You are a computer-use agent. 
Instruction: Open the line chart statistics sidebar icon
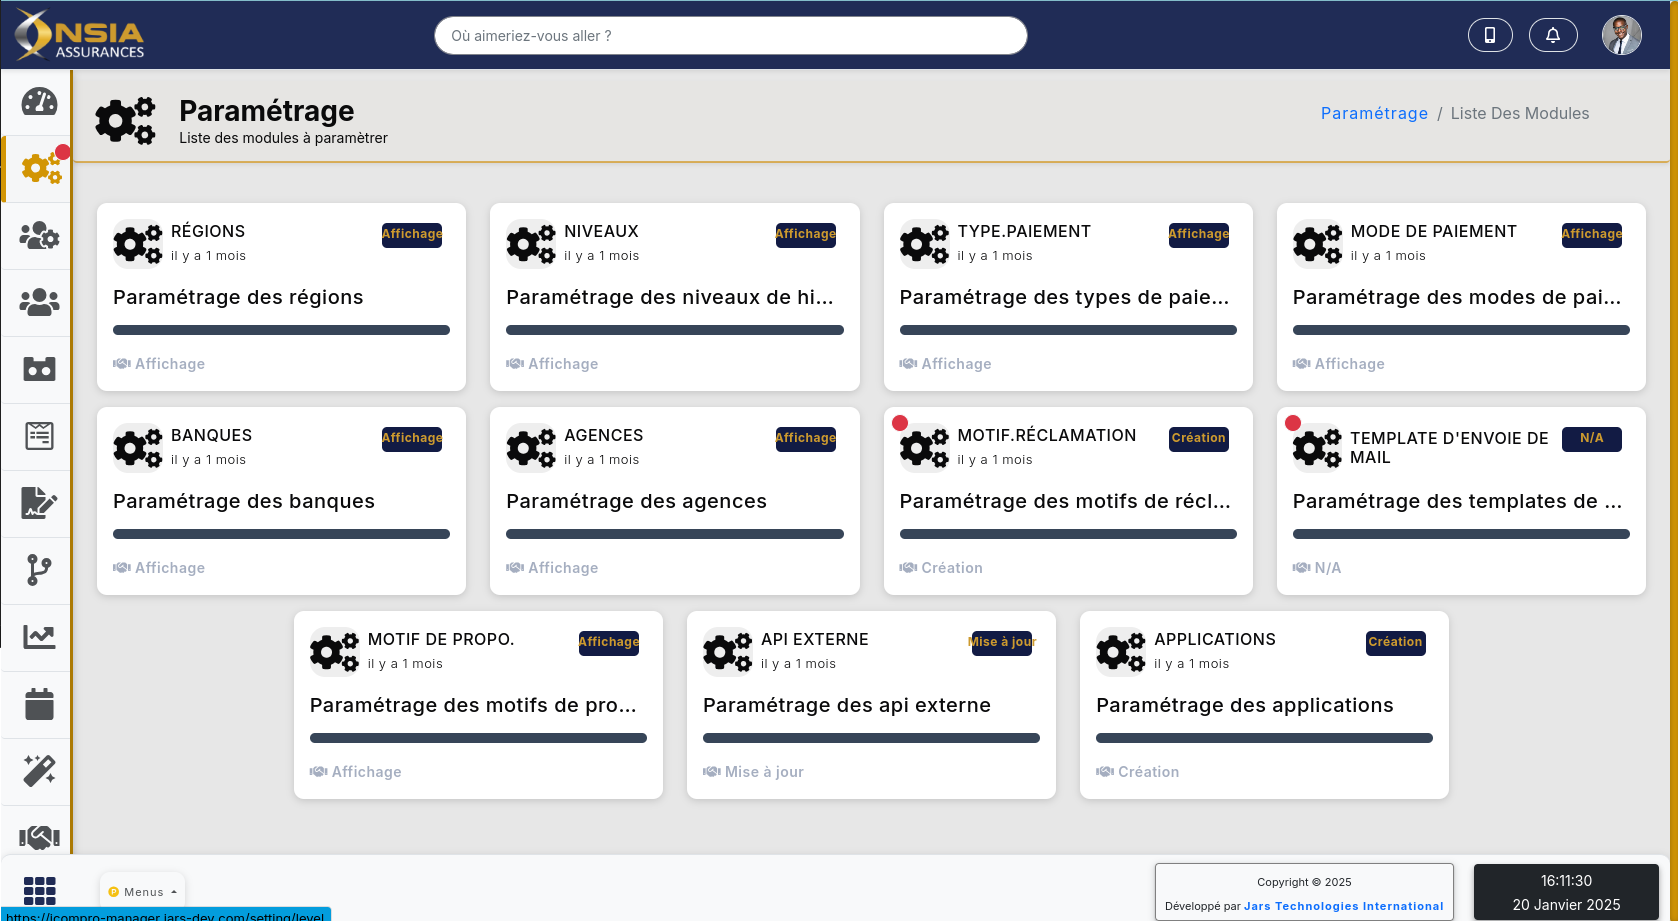point(39,637)
